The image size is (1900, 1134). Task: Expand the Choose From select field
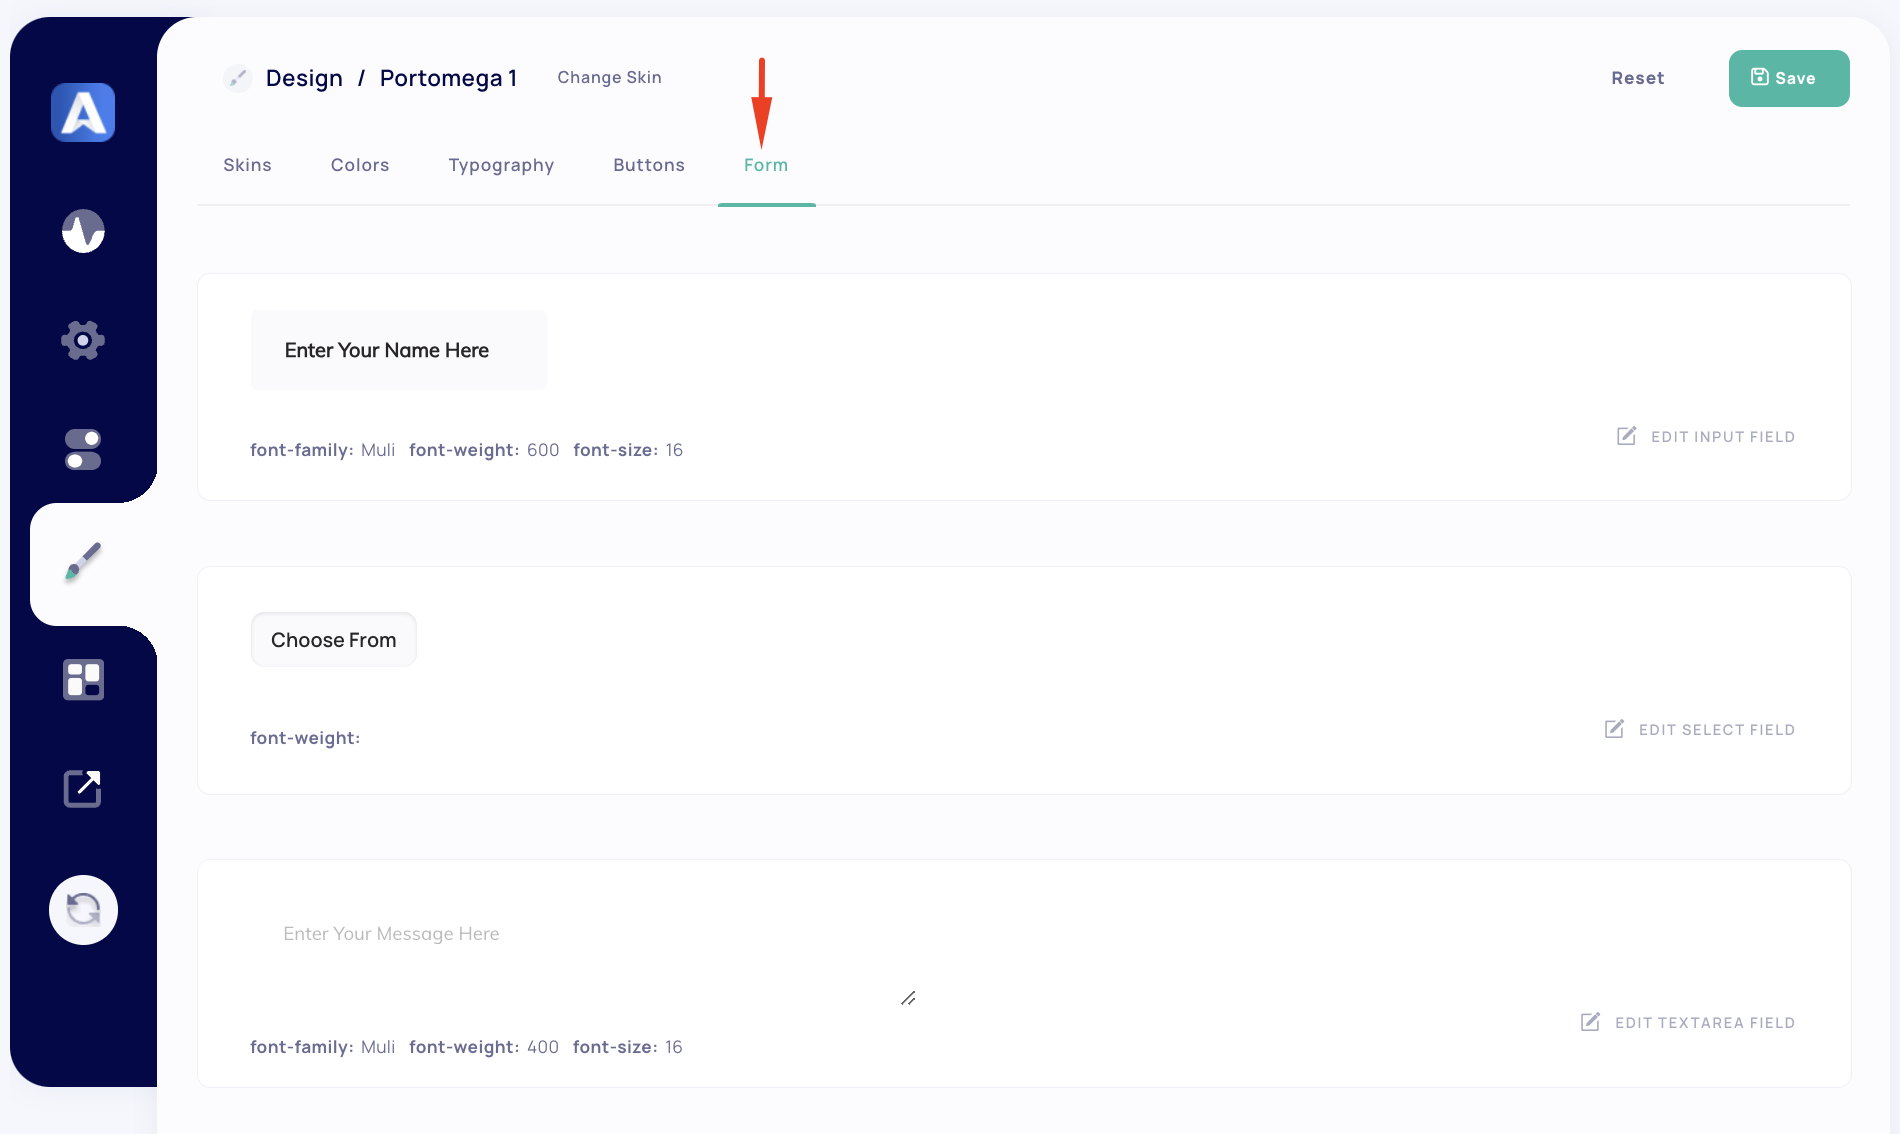pyautogui.click(x=333, y=640)
